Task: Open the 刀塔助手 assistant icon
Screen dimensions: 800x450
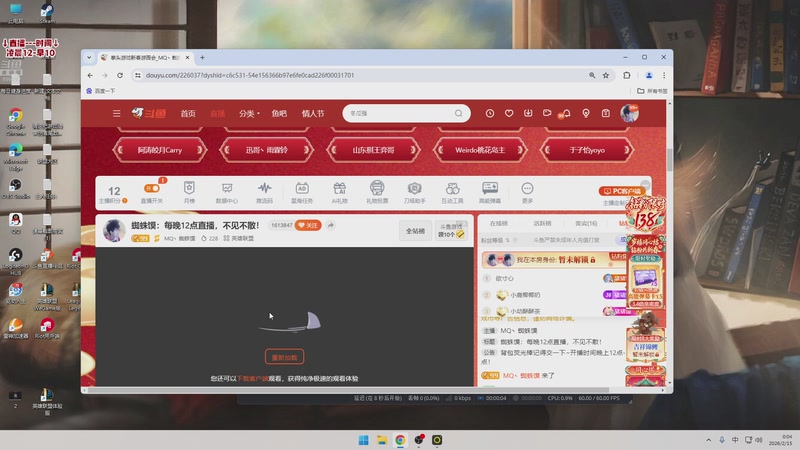Action: coord(414,192)
